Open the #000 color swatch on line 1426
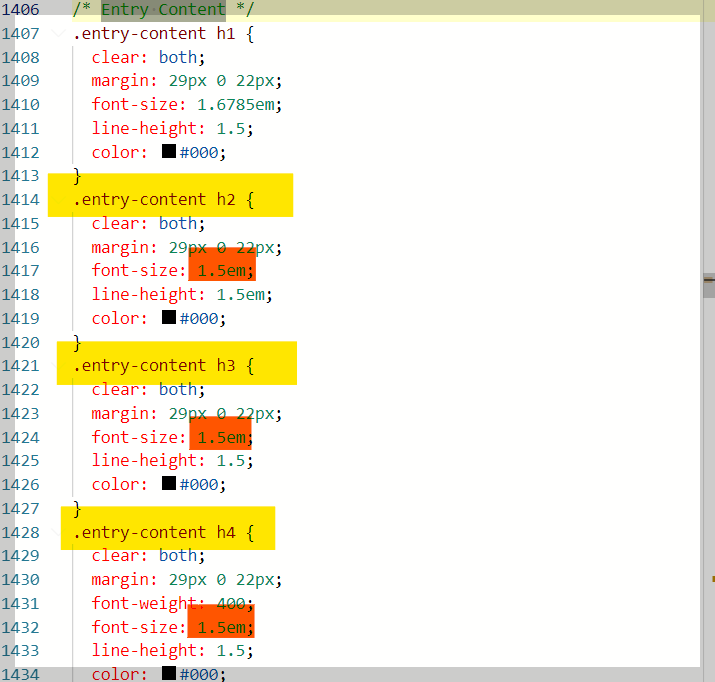 pyautogui.click(x=169, y=483)
